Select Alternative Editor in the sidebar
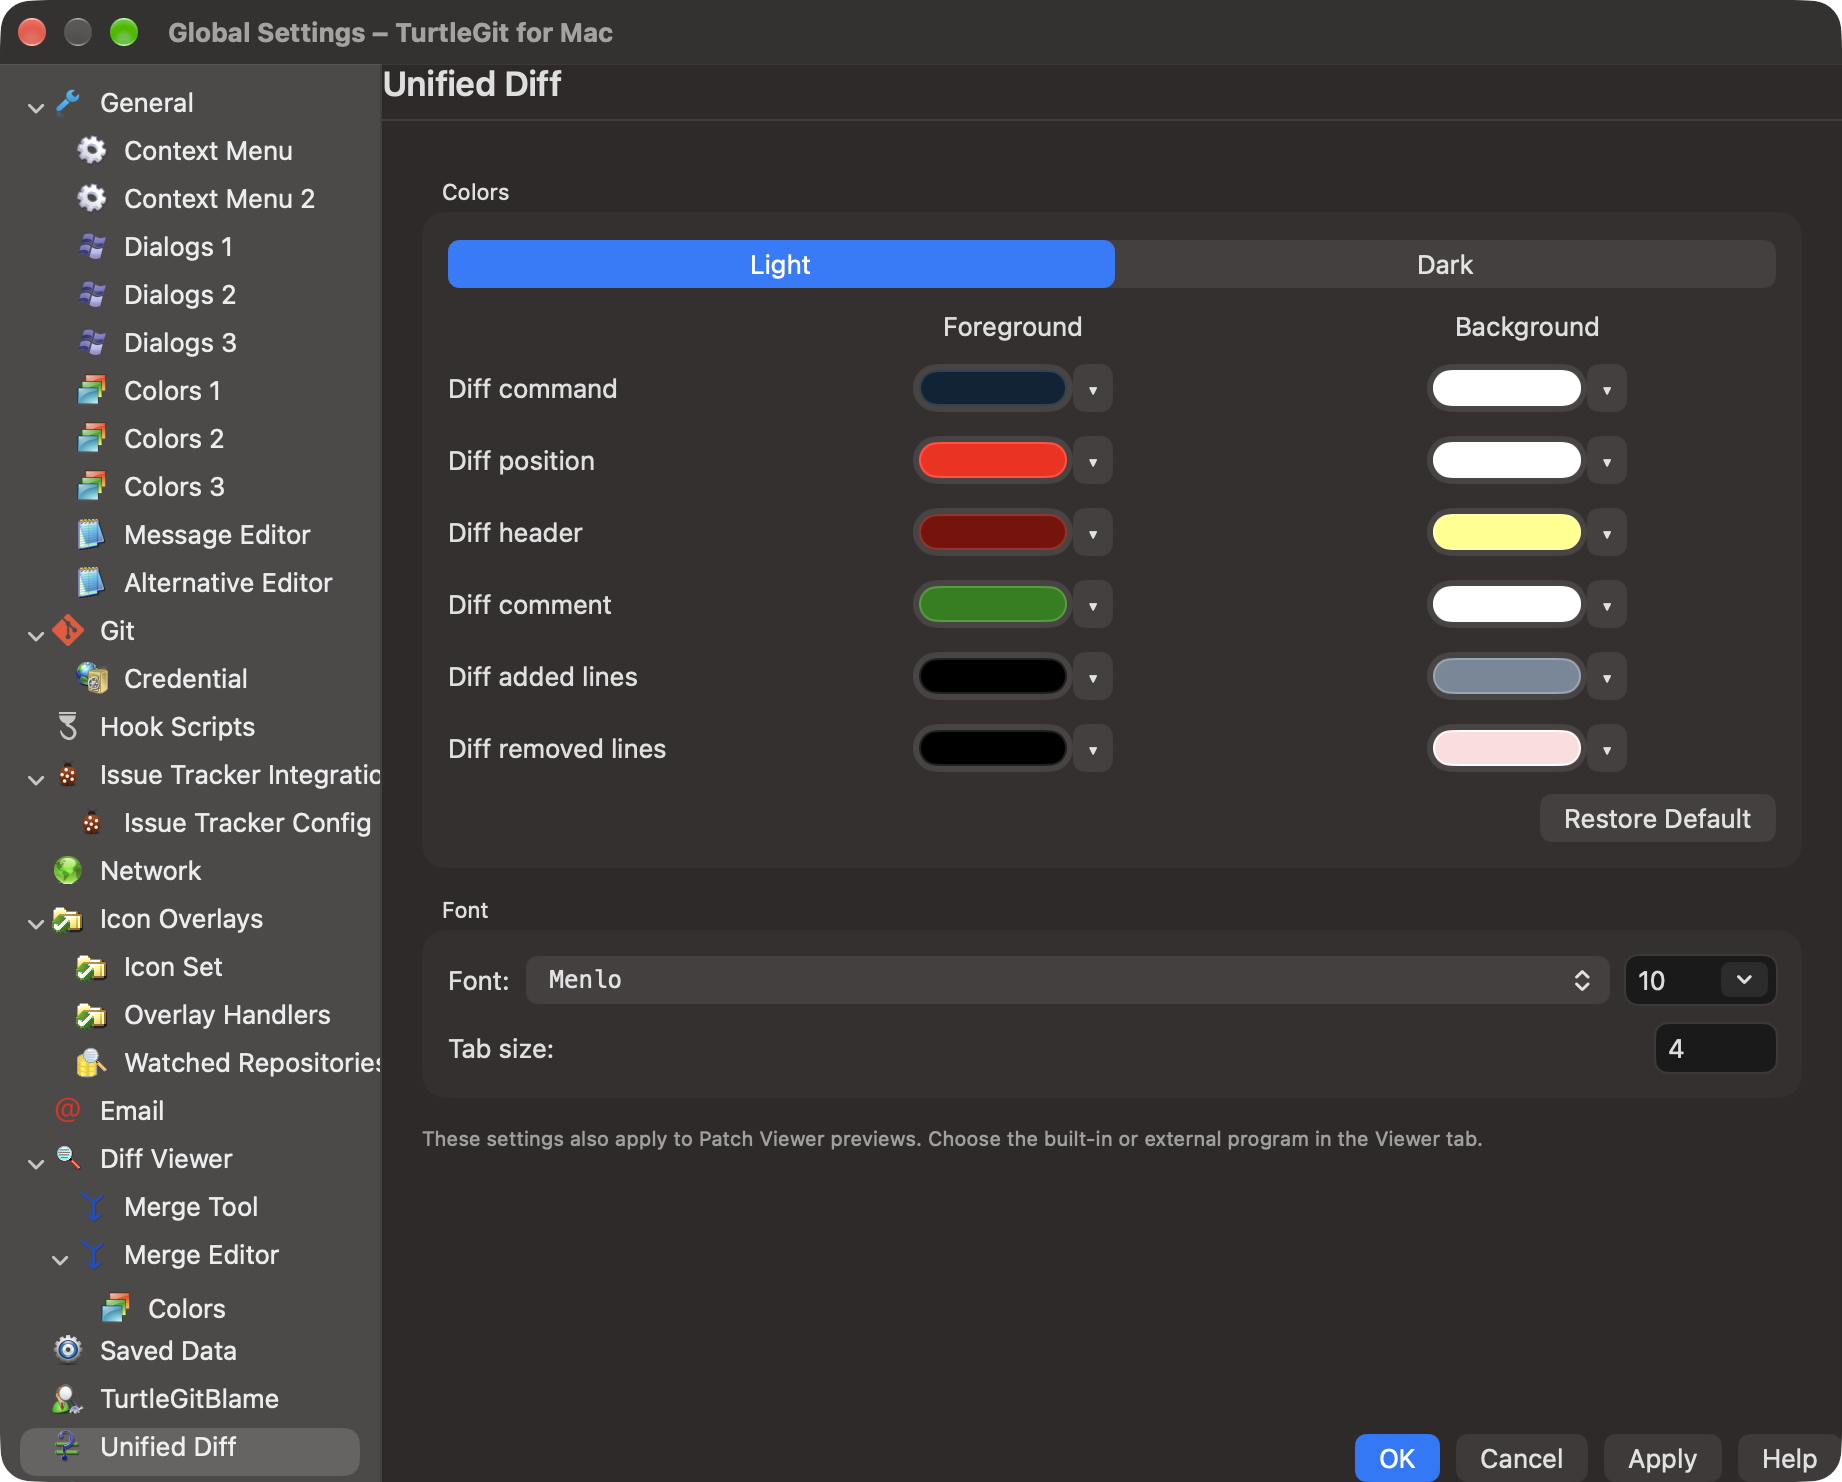This screenshot has width=1842, height=1482. pyautogui.click(x=228, y=582)
